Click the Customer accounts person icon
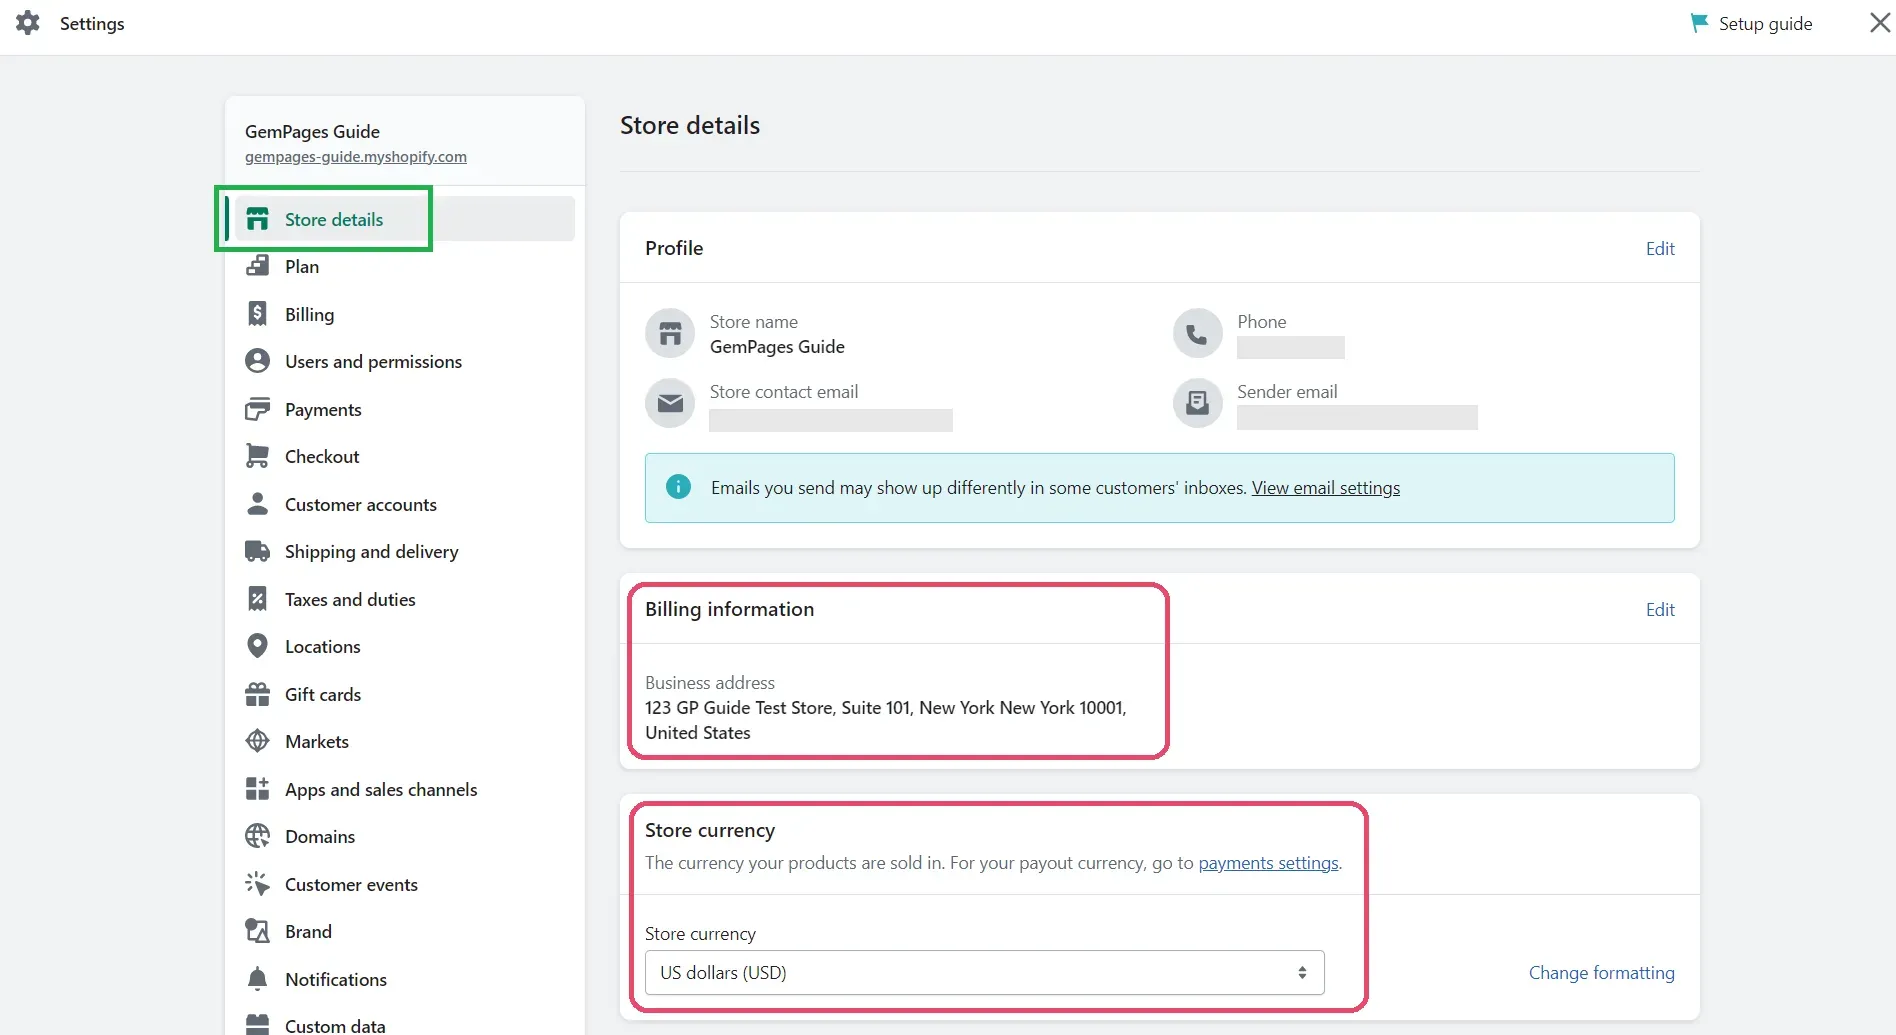The image size is (1896, 1035). click(x=257, y=504)
